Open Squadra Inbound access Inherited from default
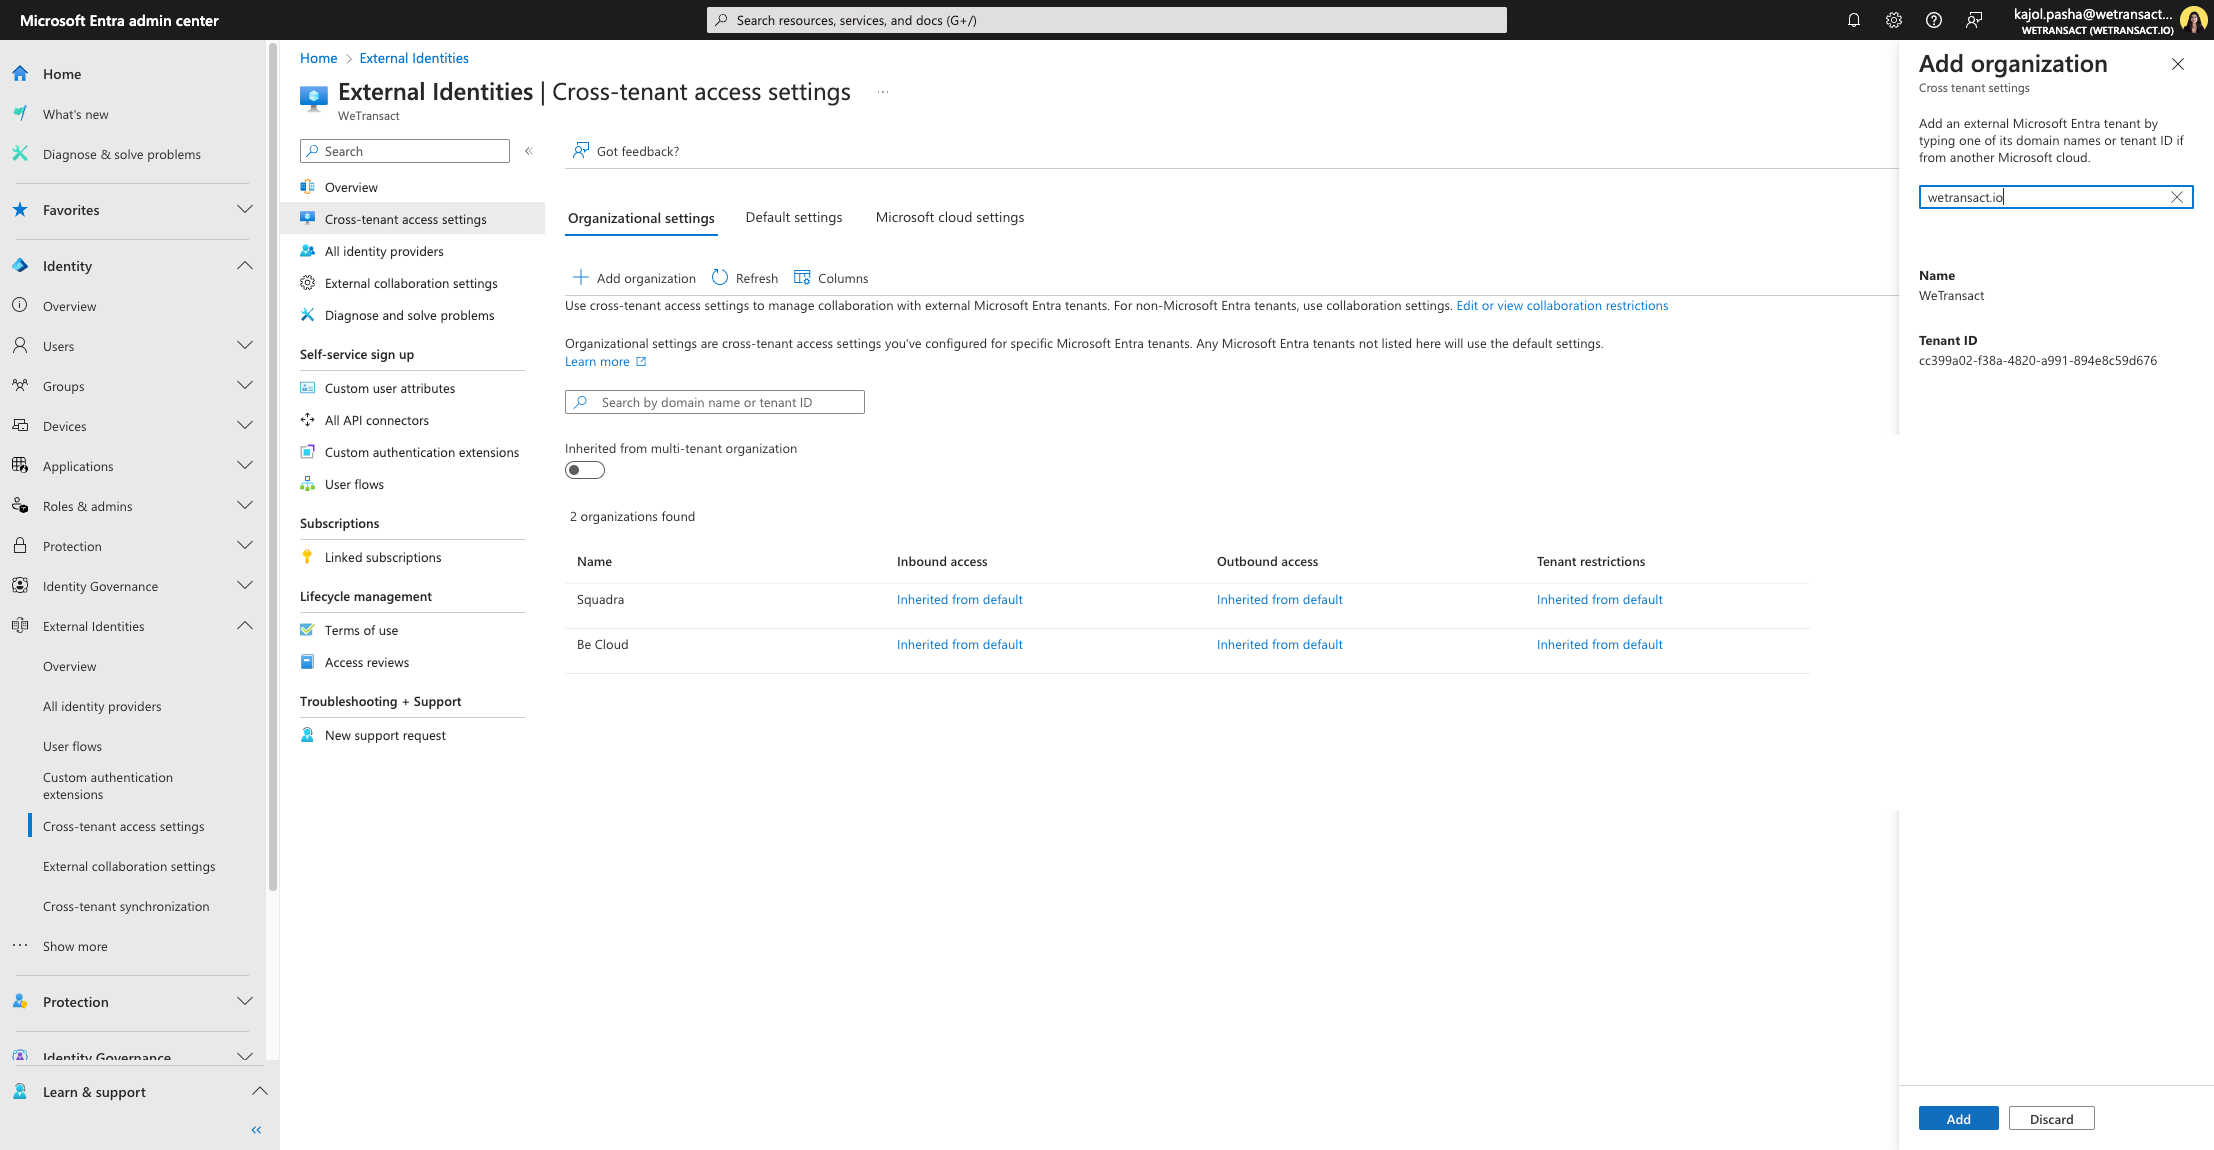The height and width of the screenshot is (1150, 2214). pos(960,600)
